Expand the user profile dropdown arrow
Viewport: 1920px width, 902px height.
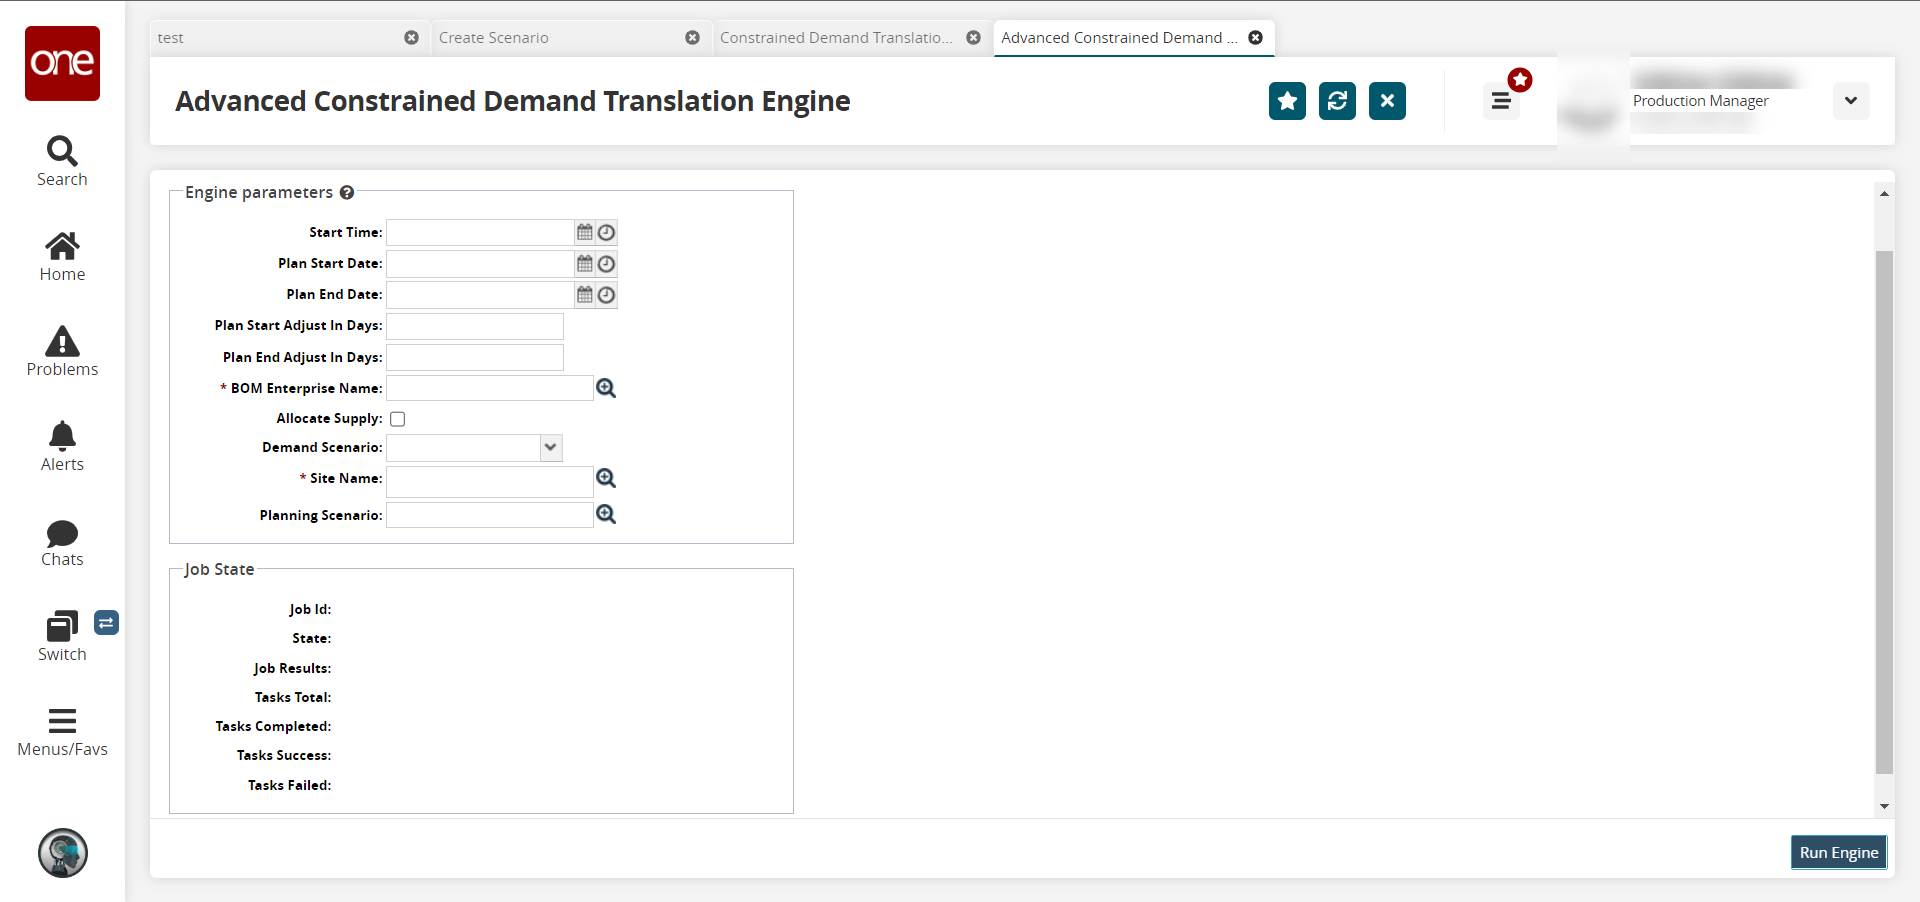click(1851, 101)
